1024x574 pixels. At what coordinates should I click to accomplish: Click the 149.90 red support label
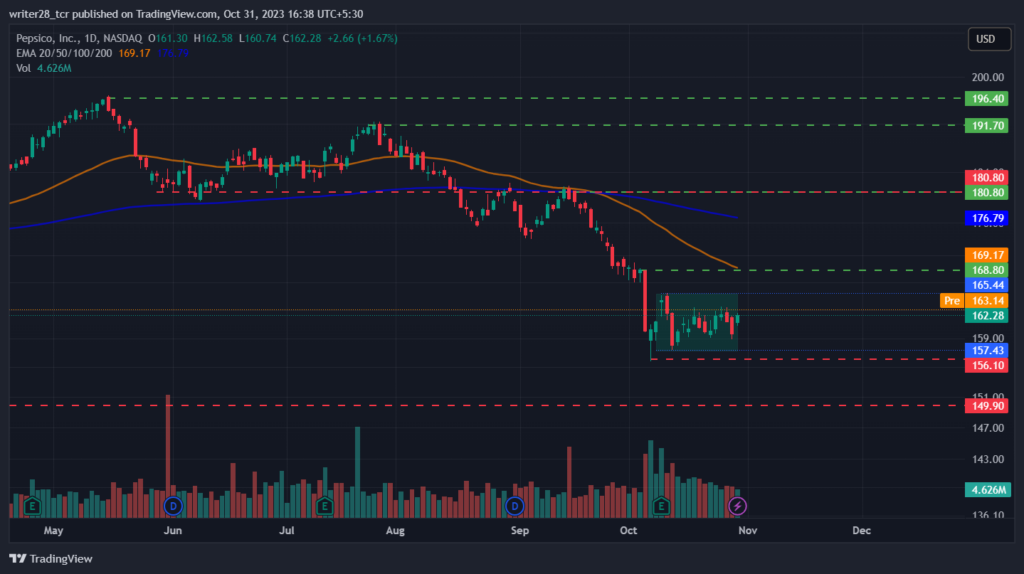(987, 406)
